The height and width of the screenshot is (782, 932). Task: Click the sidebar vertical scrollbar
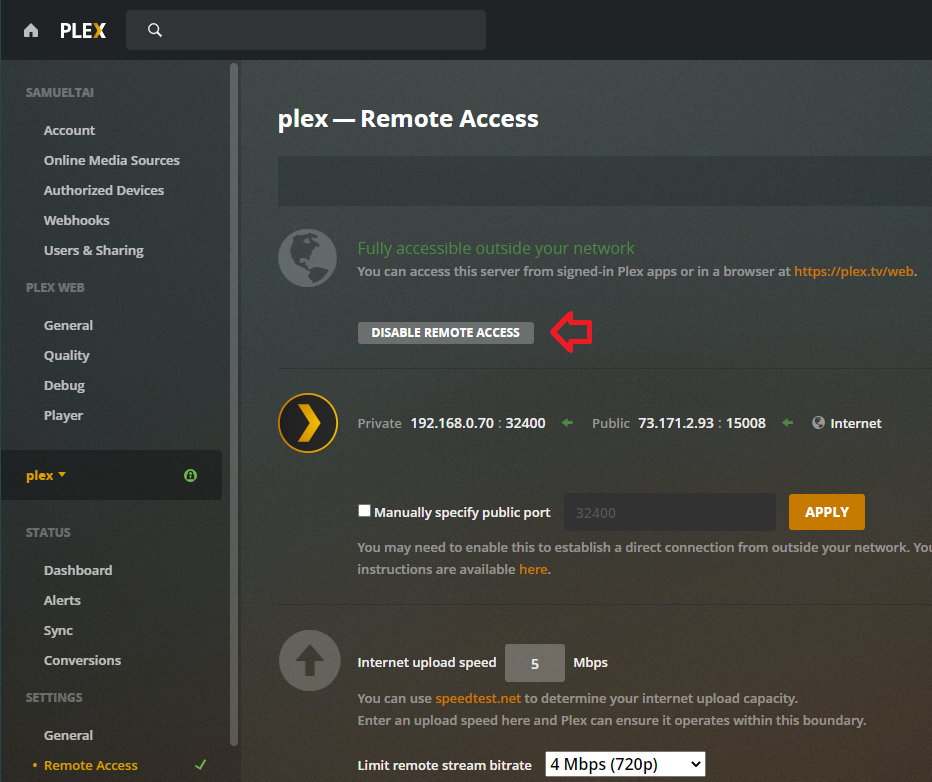tap(234, 404)
